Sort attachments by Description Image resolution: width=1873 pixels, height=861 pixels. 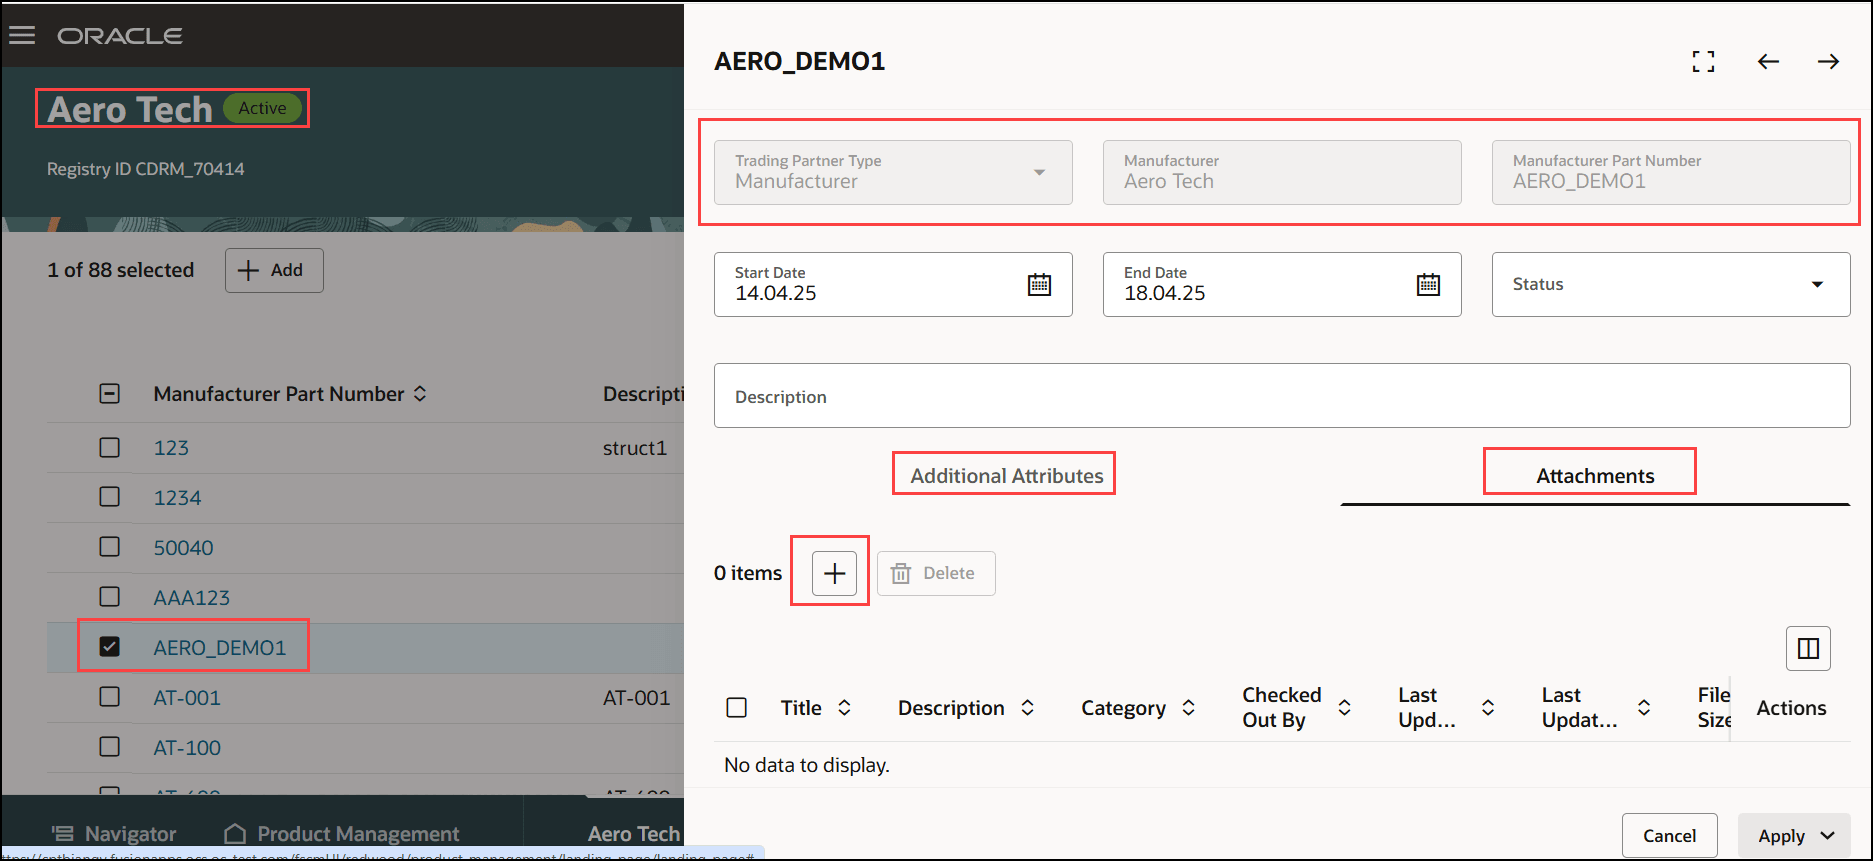click(1027, 708)
